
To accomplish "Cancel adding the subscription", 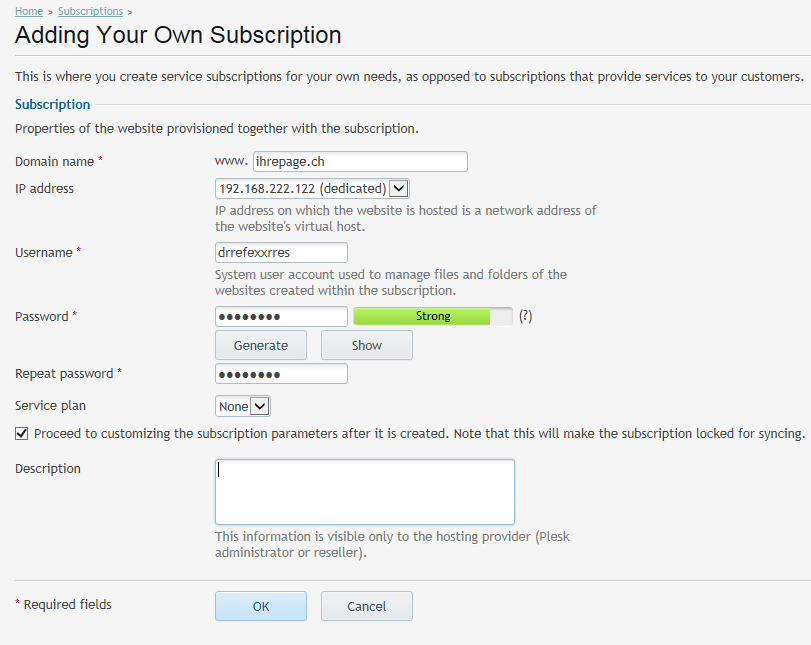I will 366,606.
